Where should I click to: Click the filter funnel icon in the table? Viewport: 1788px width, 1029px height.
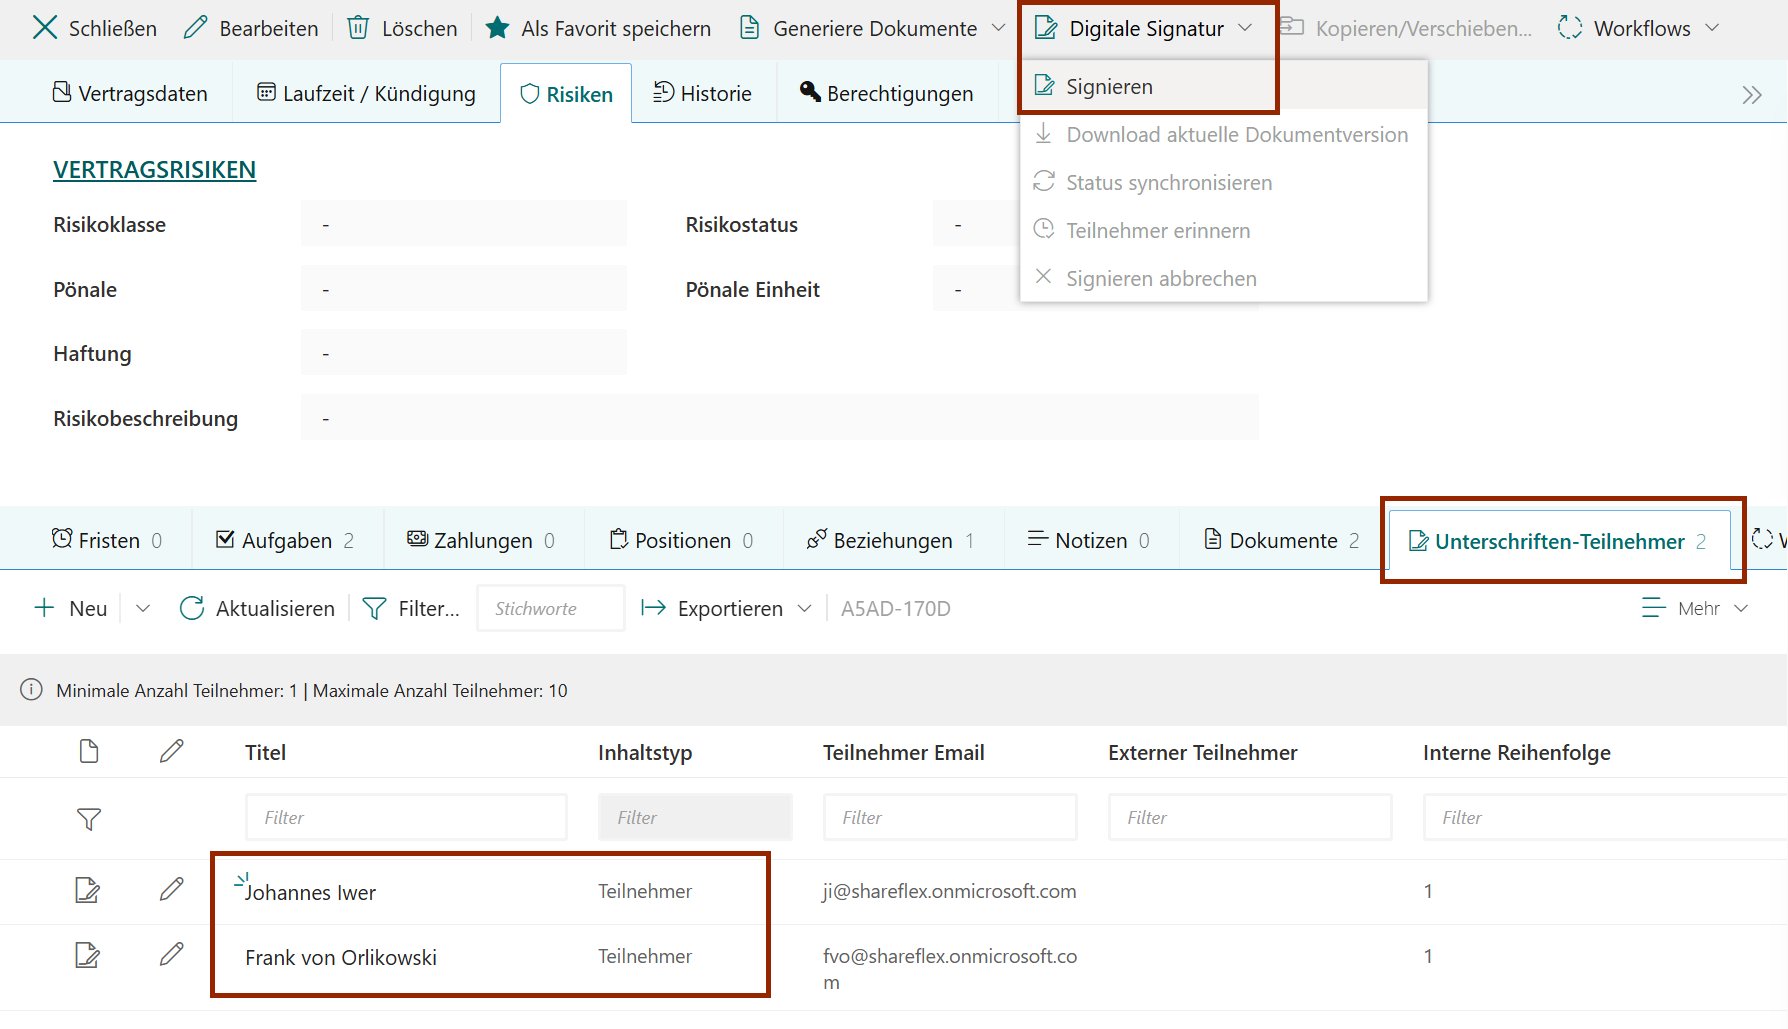tap(89, 819)
